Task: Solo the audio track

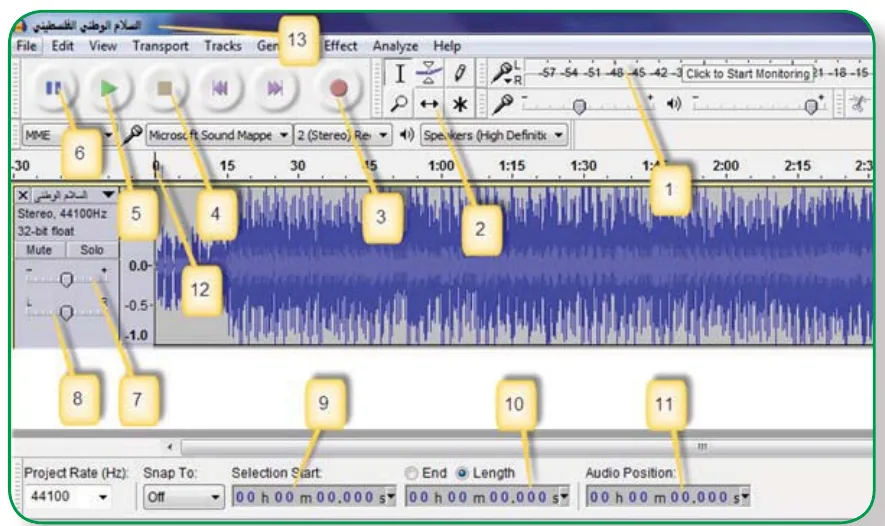Action: (x=91, y=249)
